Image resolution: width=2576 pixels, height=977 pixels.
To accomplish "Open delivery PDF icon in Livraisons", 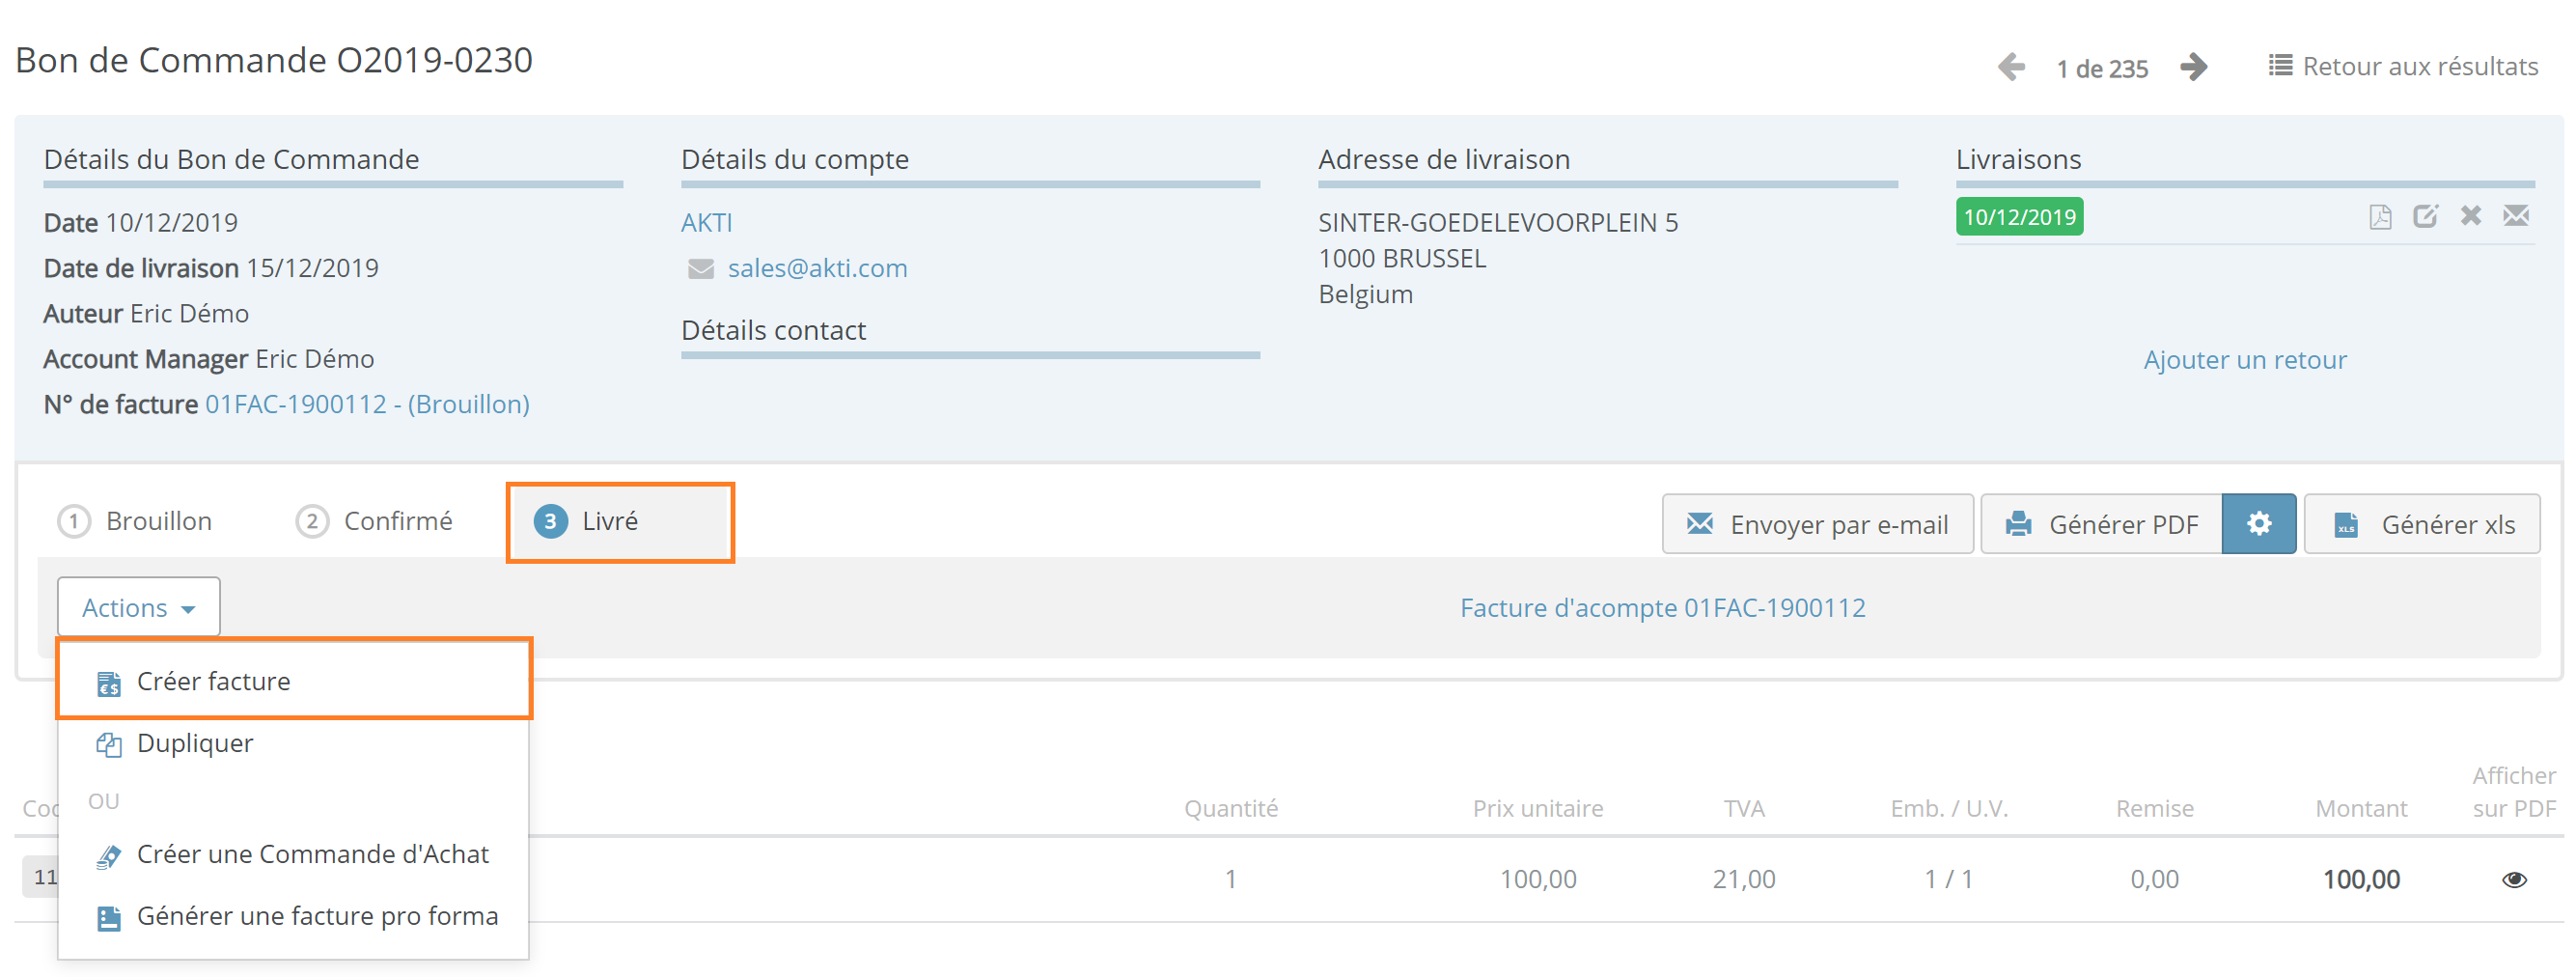I will pyautogui.click(x=2380, y=216).
